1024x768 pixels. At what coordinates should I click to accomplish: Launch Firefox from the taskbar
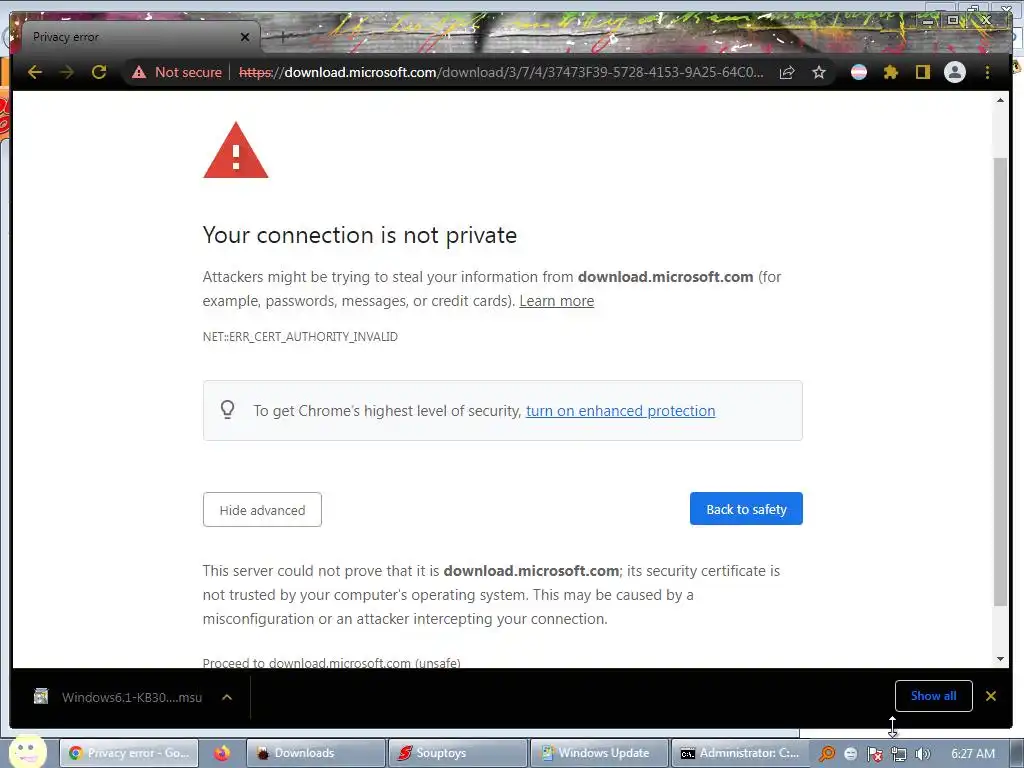[222, 753]
